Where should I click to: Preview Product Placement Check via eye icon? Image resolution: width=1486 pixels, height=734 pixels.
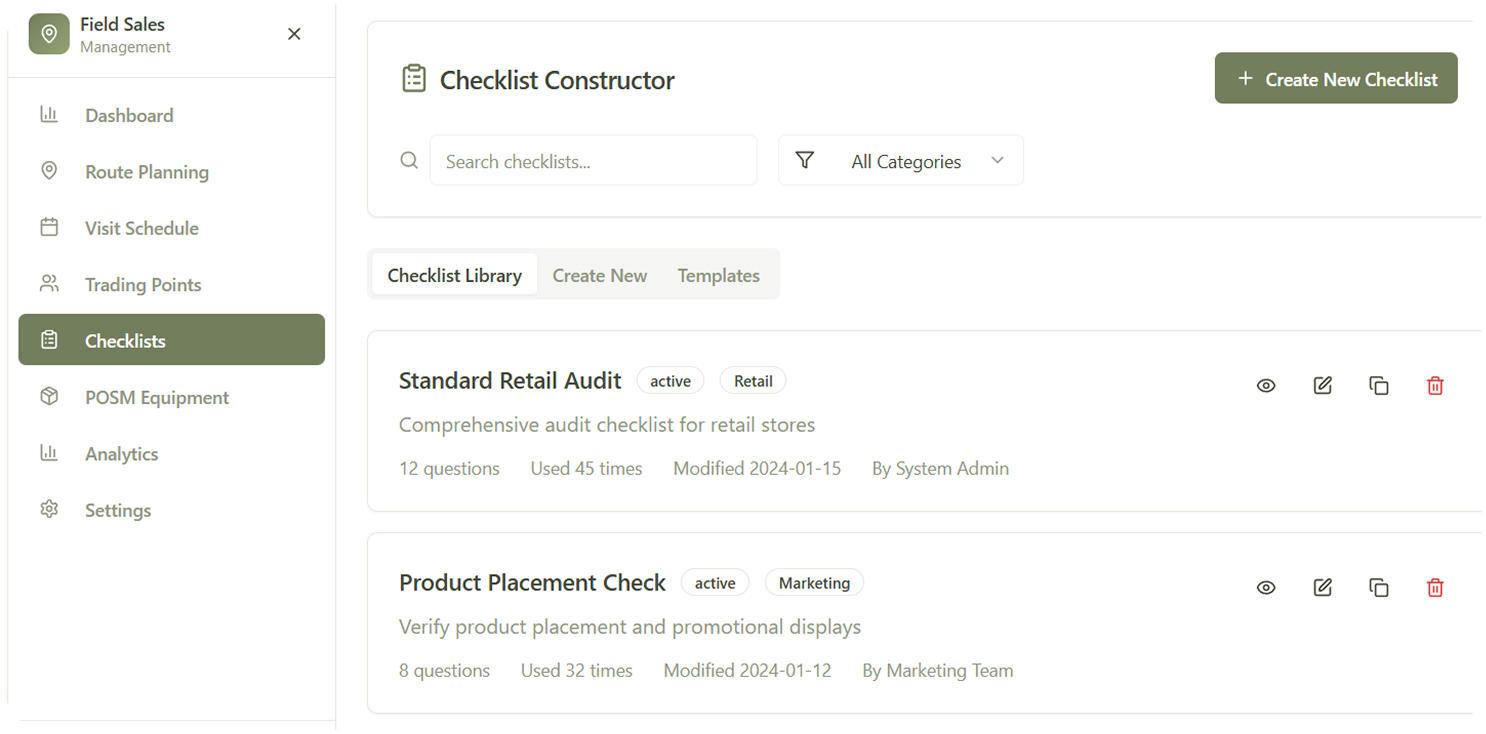tap(1266, 587)
